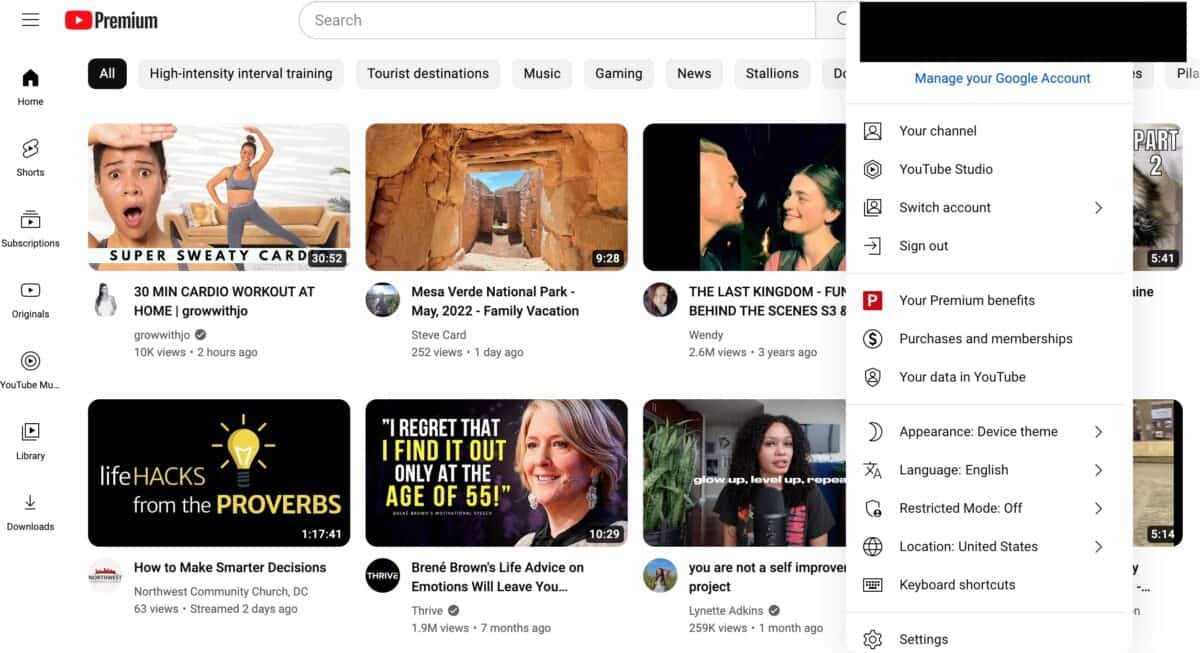The width and height of the screenshot is (1200, 653).
Task: Expand the Location submenu chevron
Action: pyautogui.click(x=1098, y=547)
